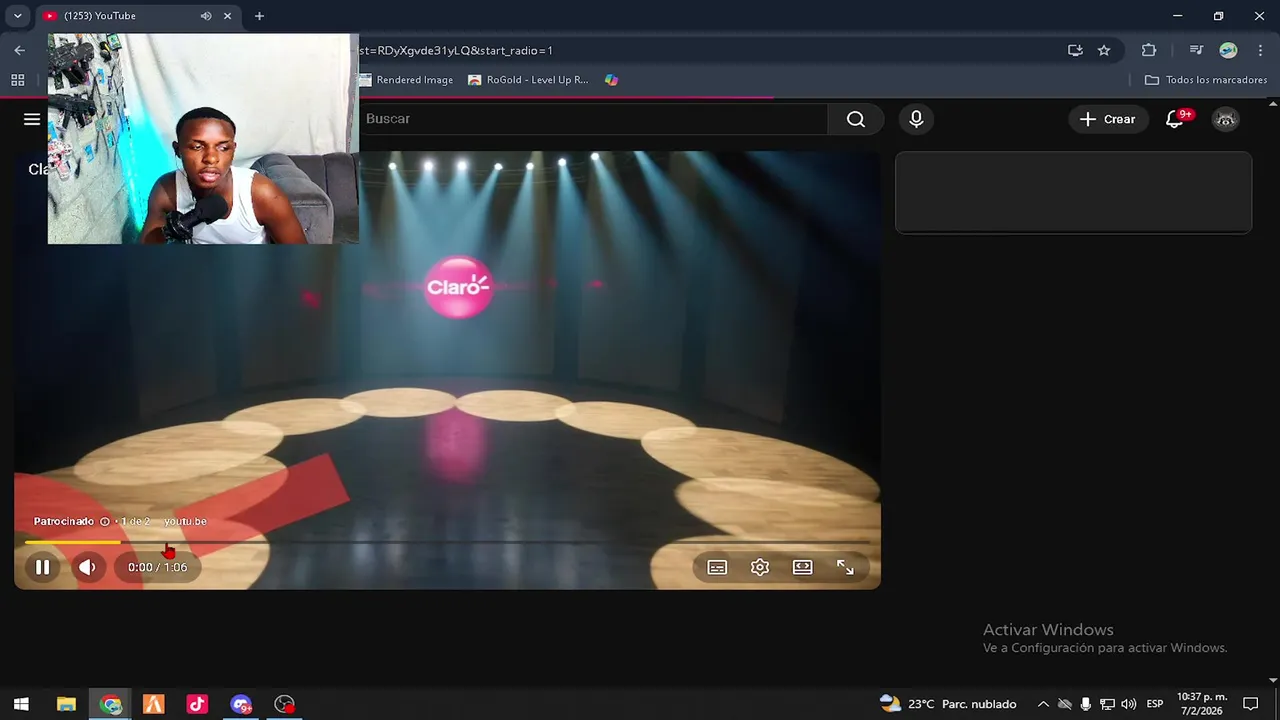Open the OBS Studio taskbar icon
1280x720 pixels.
coord(285,704)
